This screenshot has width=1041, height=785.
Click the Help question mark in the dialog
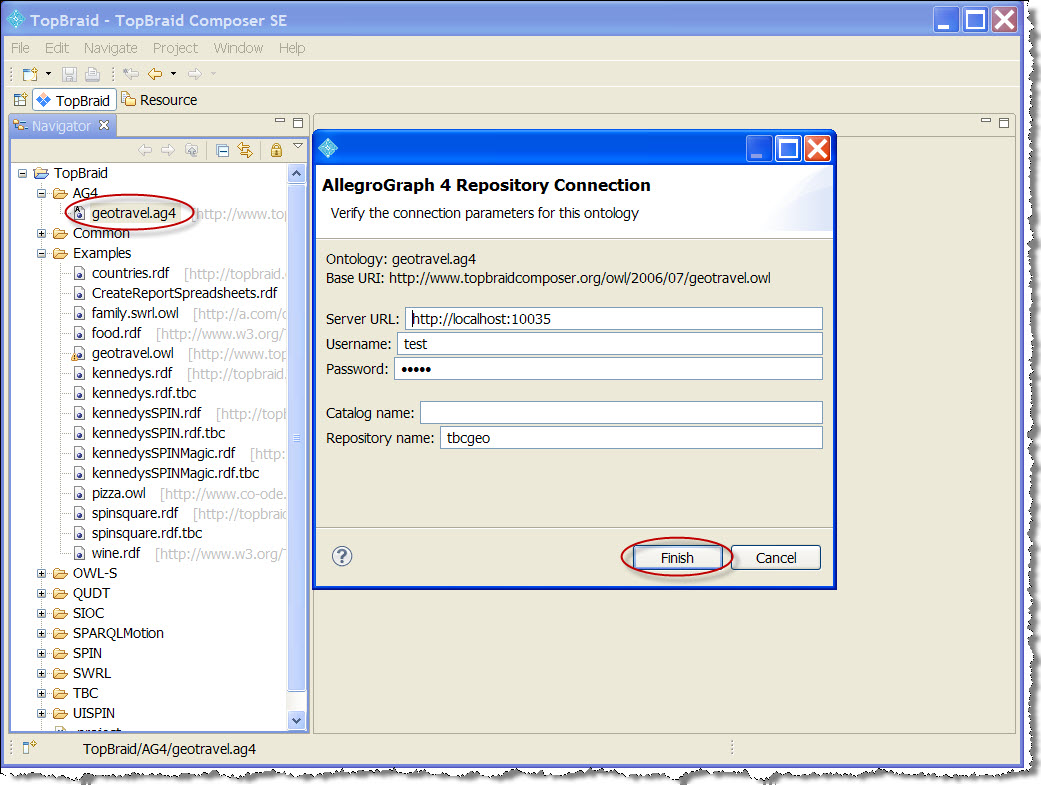click(x=342, y=557)
